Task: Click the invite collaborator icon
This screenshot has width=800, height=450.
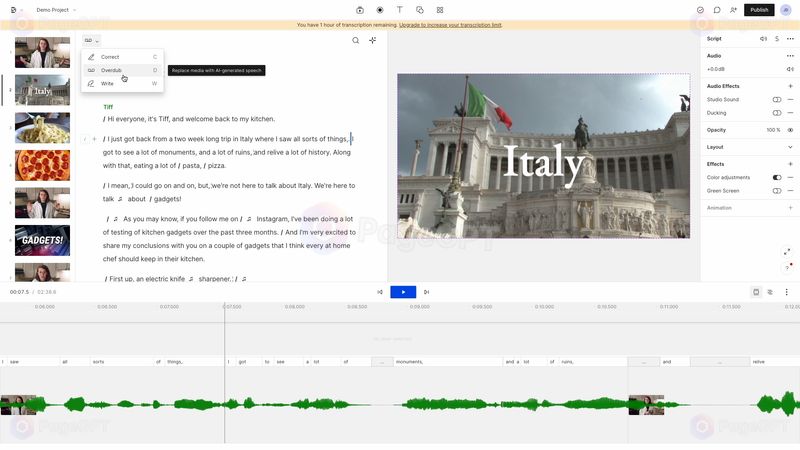Action: click(733, 10)
